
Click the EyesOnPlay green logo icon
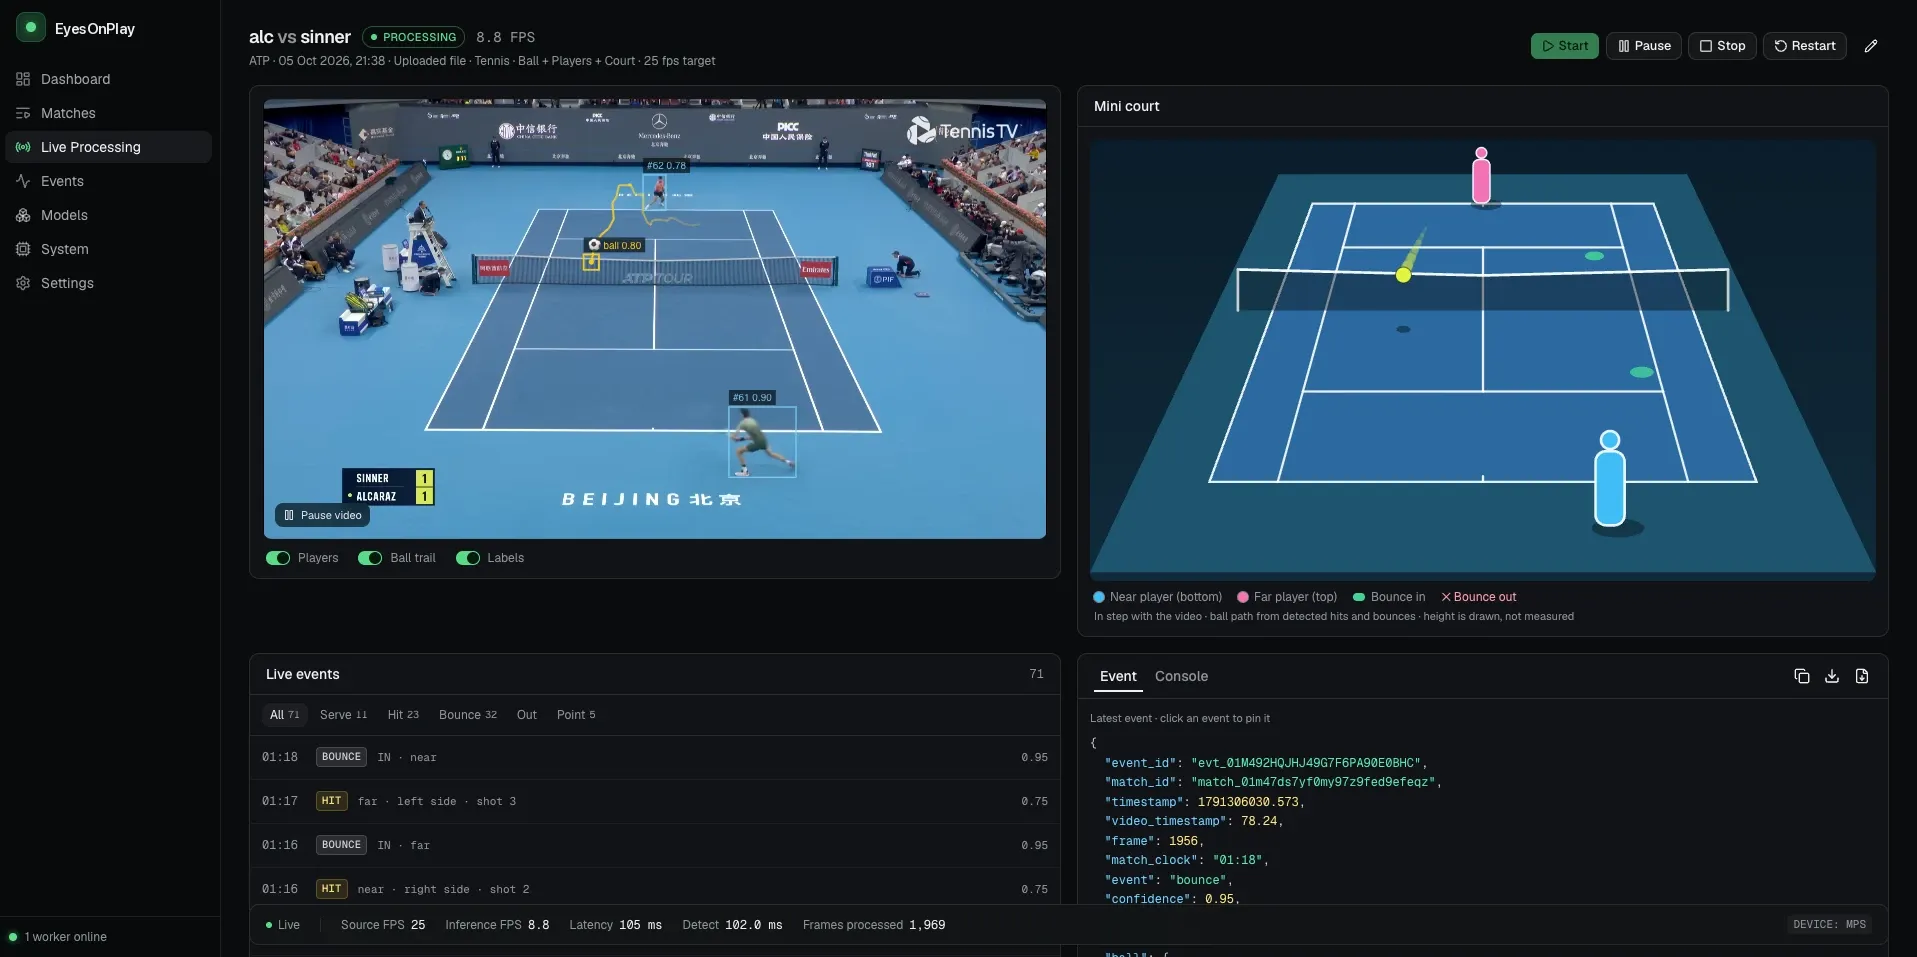pos(31,28)
